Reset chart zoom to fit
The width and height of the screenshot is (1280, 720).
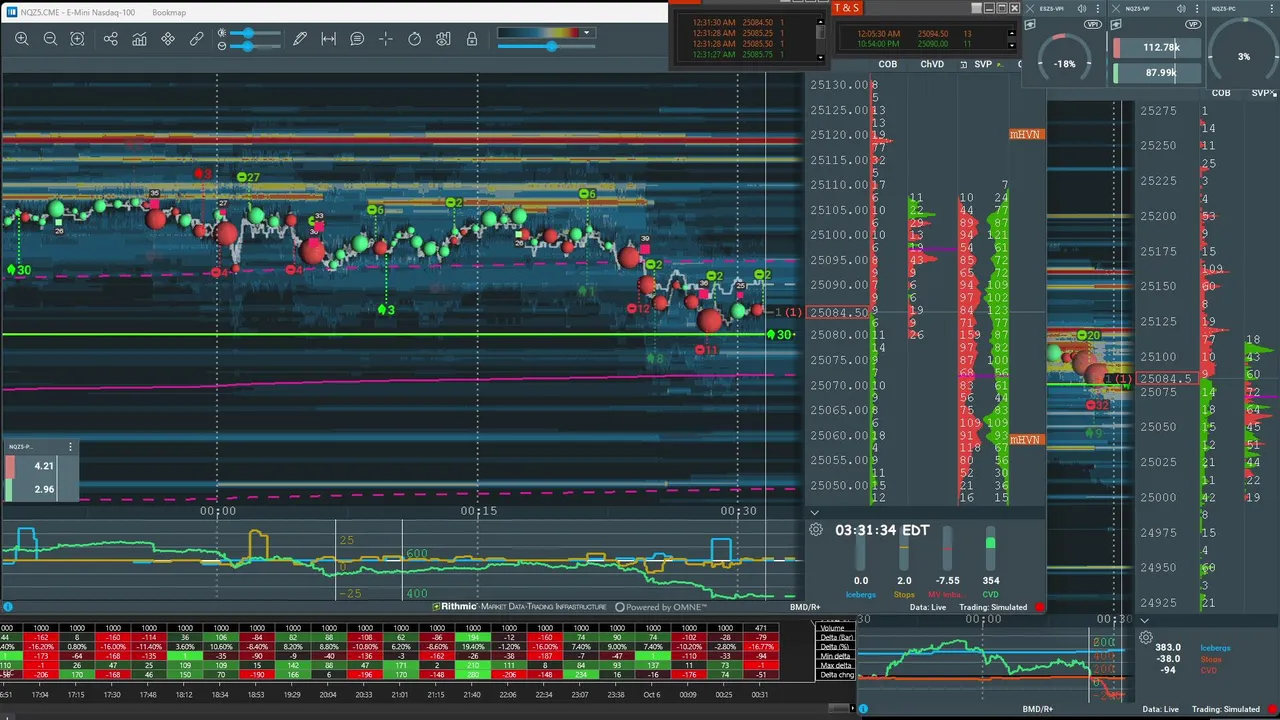[77, 39]
